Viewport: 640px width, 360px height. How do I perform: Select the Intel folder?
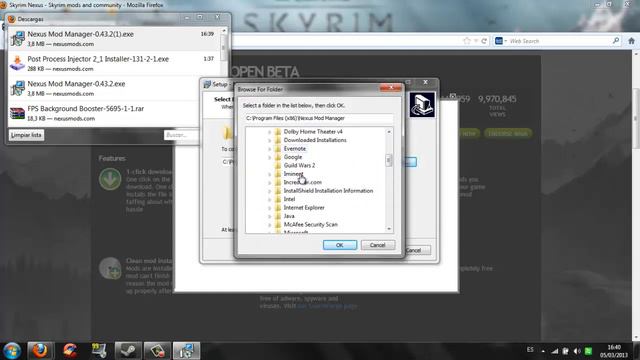point(289,199)
